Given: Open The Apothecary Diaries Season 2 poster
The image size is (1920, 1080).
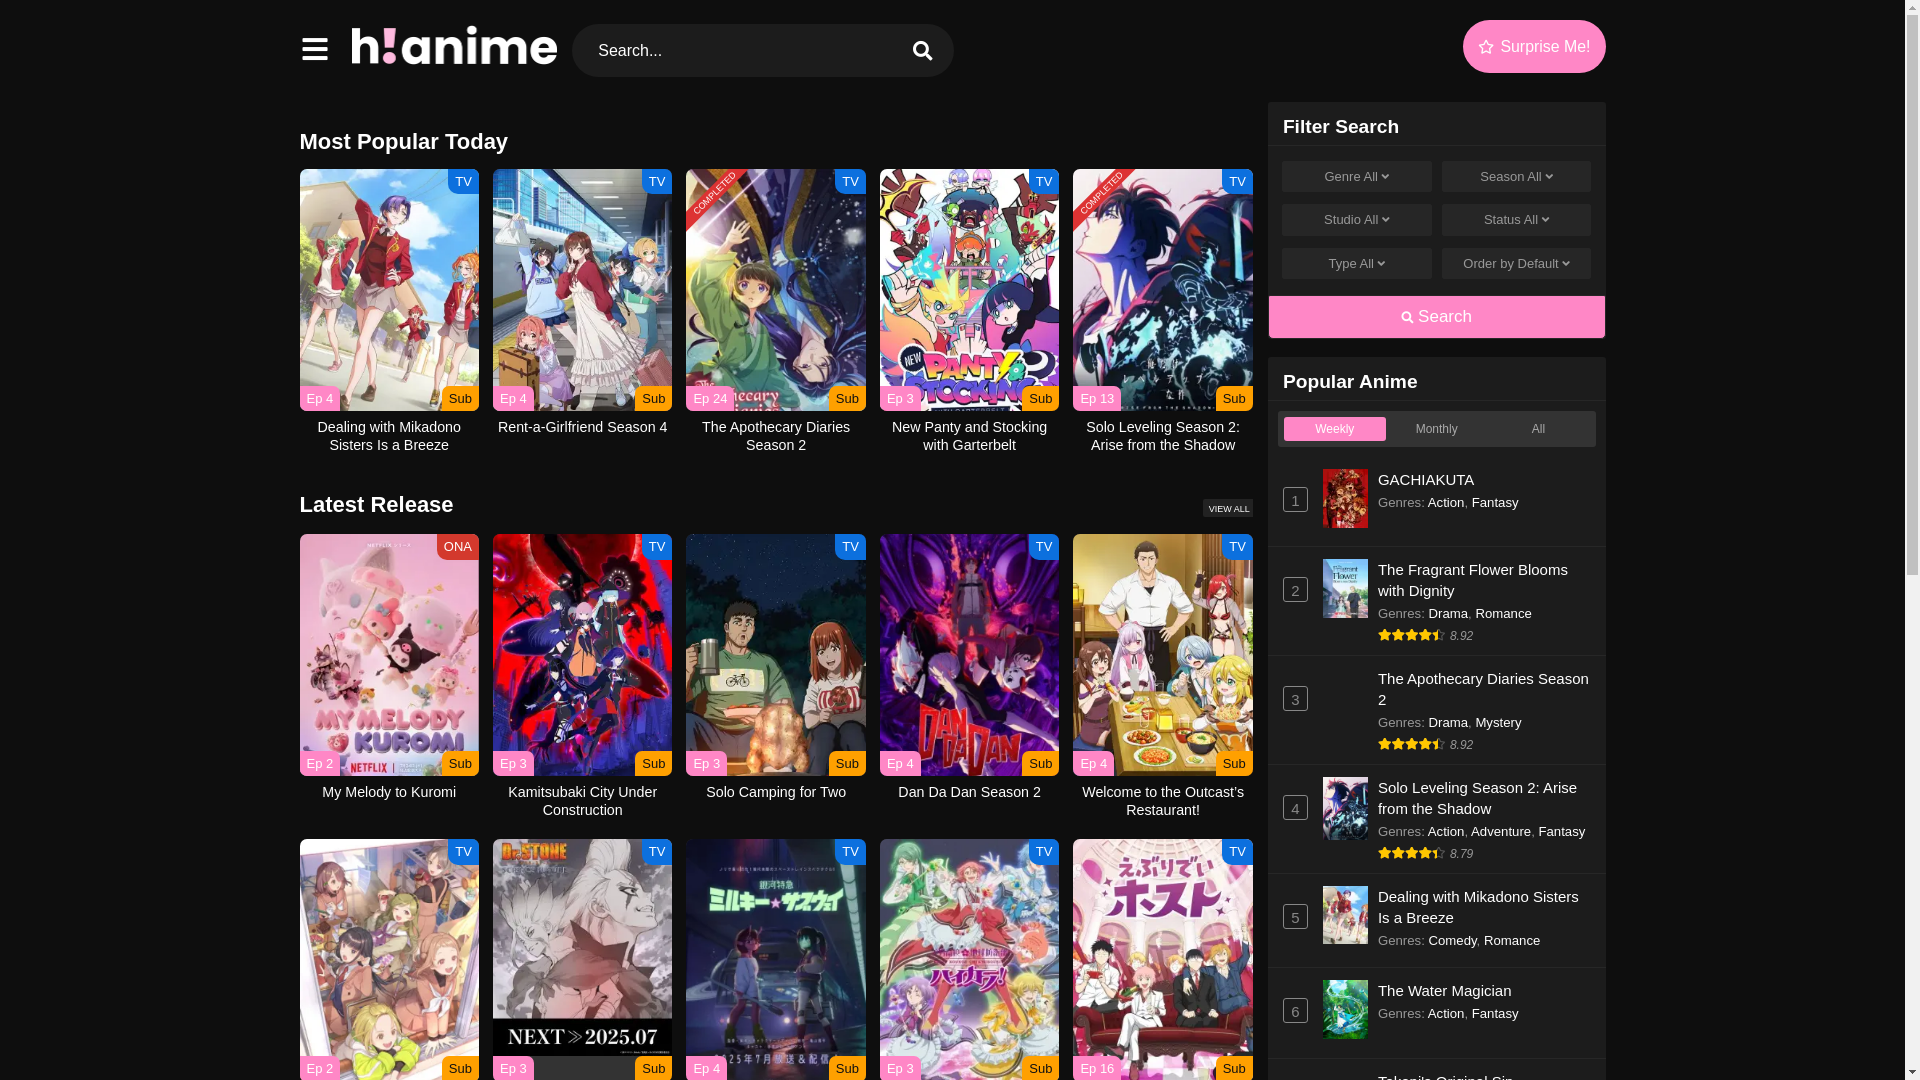Looking at the screenshot, I should tap(776, 290).
